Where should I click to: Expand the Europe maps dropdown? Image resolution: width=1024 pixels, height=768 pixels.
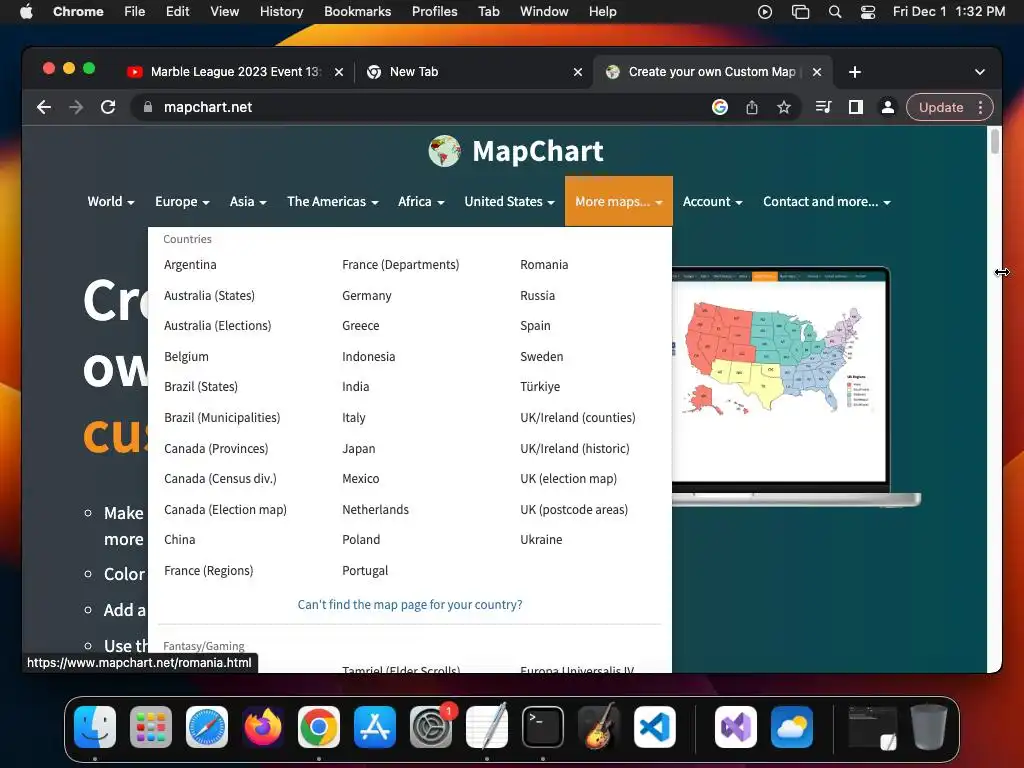182,202
